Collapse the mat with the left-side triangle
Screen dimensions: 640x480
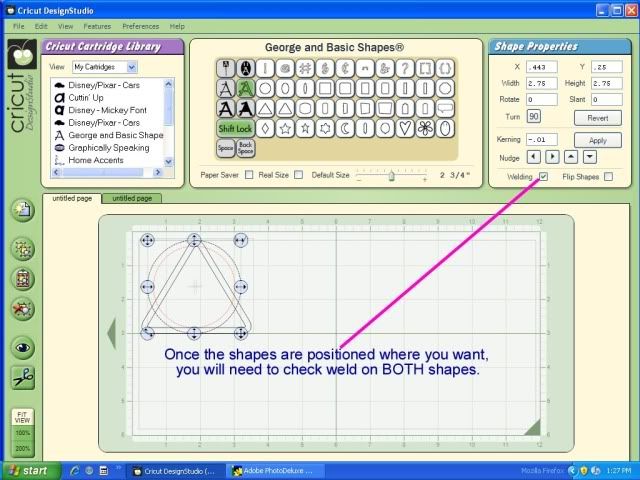tap(111, 334)
